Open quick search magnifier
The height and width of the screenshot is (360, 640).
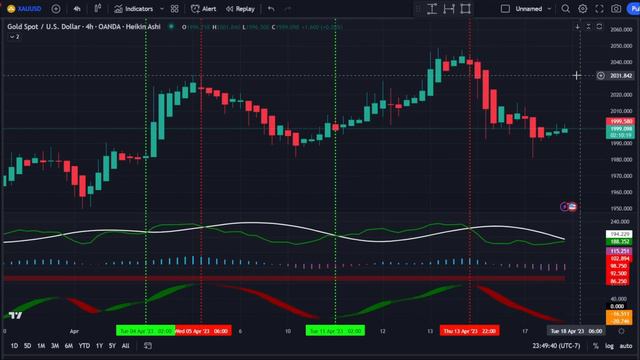(x=565, y=9)
